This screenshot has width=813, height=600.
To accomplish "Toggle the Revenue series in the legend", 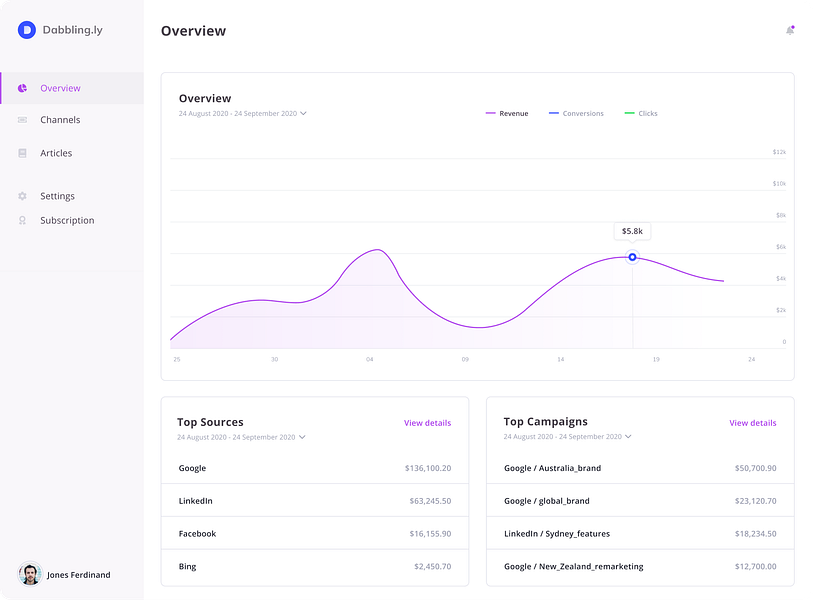I will click(507, 114).
